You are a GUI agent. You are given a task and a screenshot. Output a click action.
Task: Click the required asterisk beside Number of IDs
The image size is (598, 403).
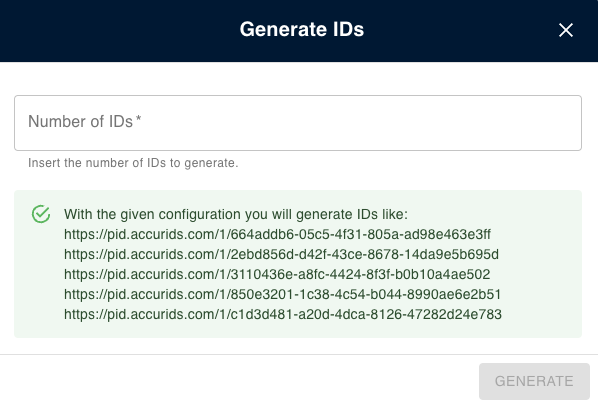(x=138, y=119)
